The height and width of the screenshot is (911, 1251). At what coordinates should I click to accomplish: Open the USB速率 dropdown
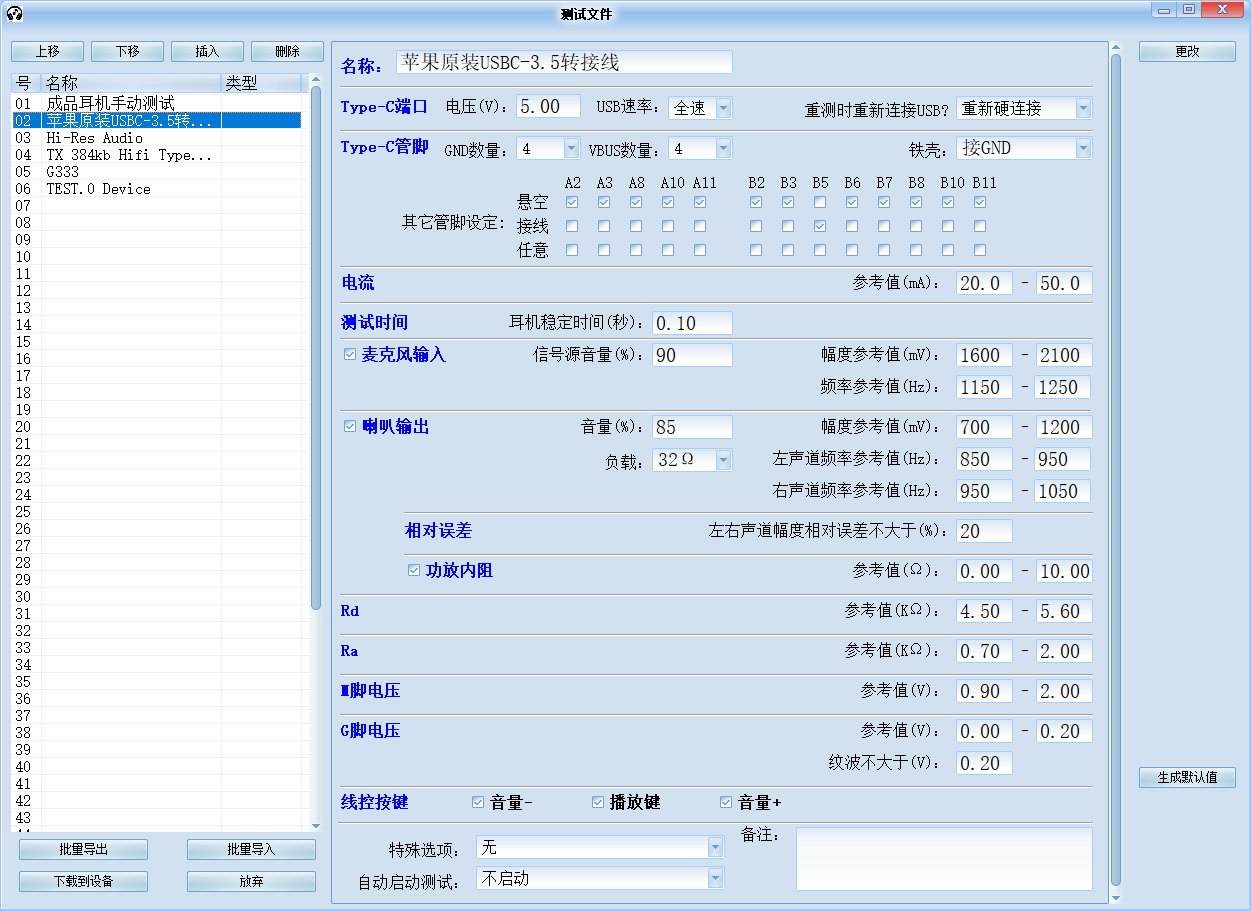click(722, 108)
